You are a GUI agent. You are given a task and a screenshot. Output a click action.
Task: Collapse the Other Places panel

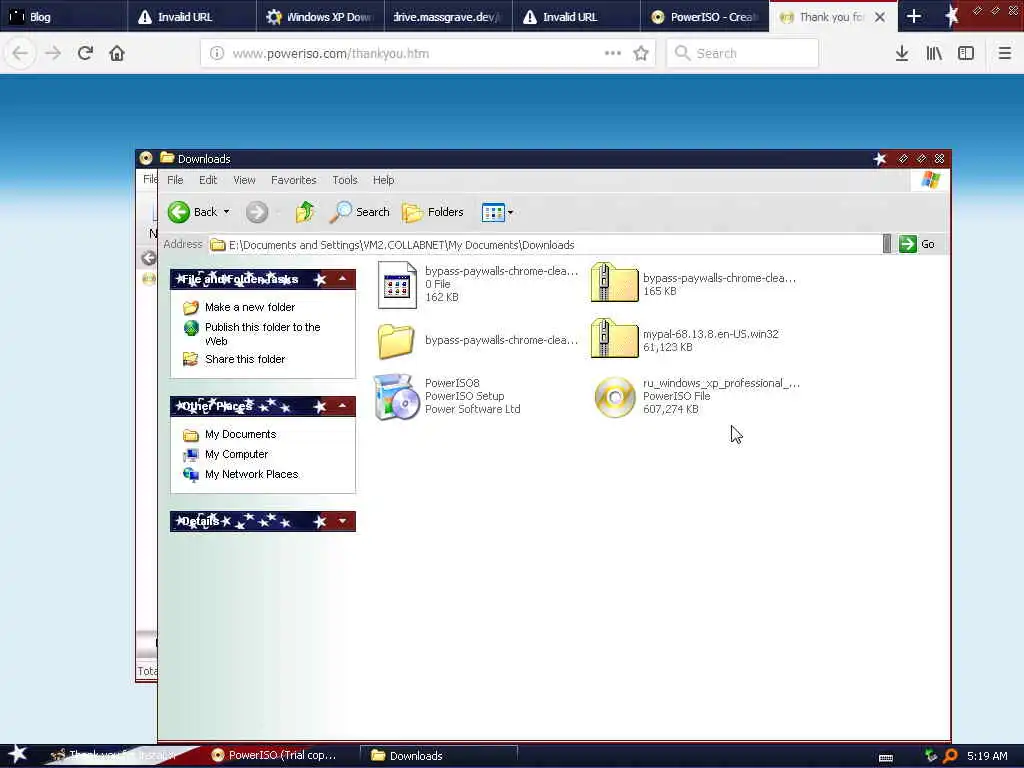point(342,406)
